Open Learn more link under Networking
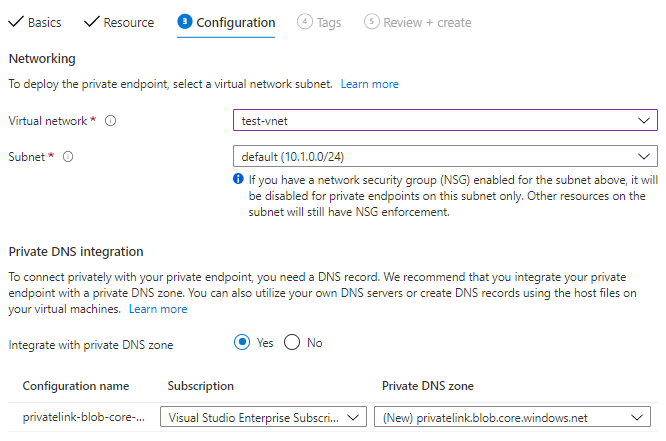Screen dimensions: 666x441 tap(369, 84)
